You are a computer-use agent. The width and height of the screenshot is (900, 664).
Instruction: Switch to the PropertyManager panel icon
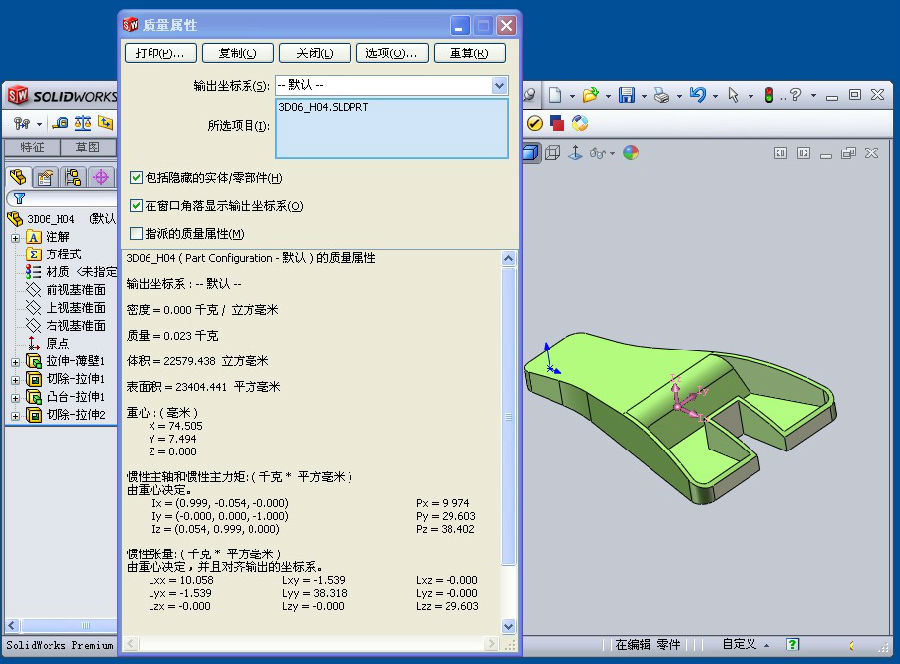point(45,177)
